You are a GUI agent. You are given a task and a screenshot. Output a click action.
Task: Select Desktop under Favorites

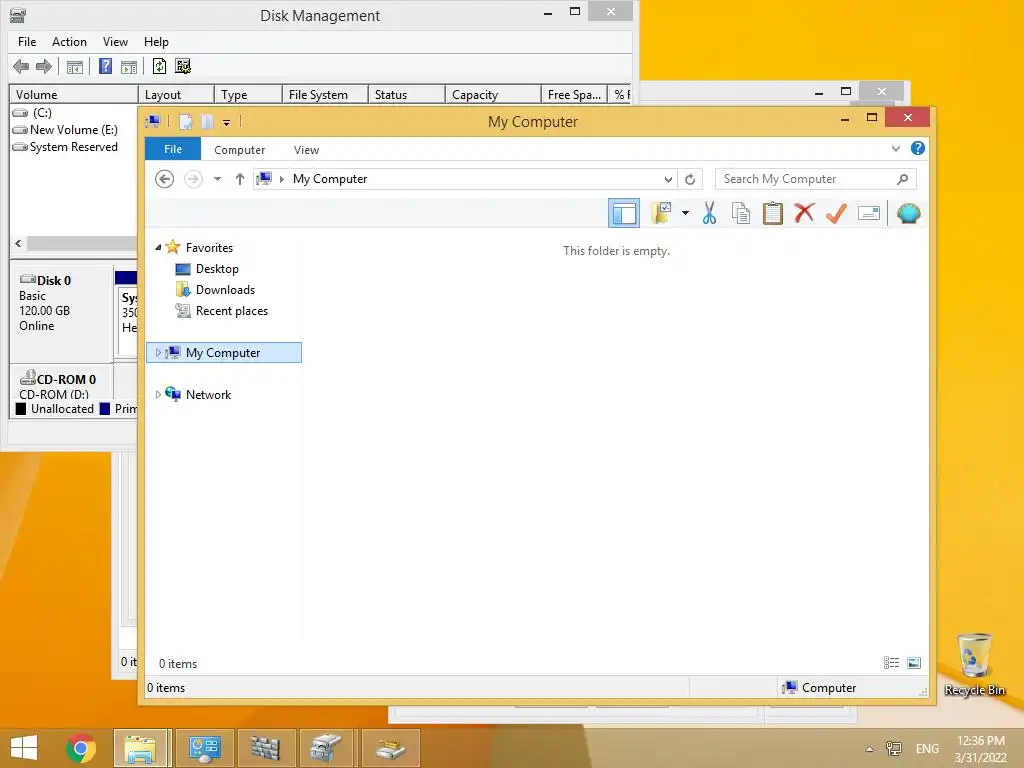(217, 269)
